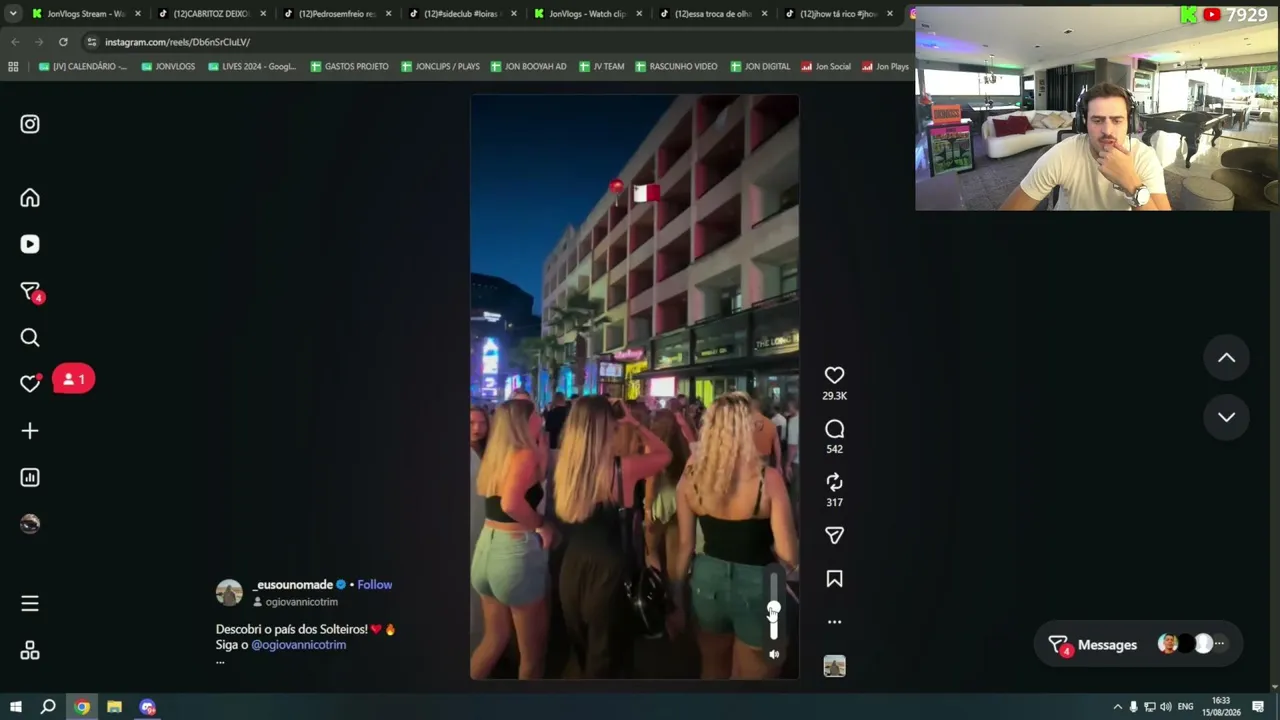
Task: Reload the page with the refresh icon
Action: pos(63,42)
